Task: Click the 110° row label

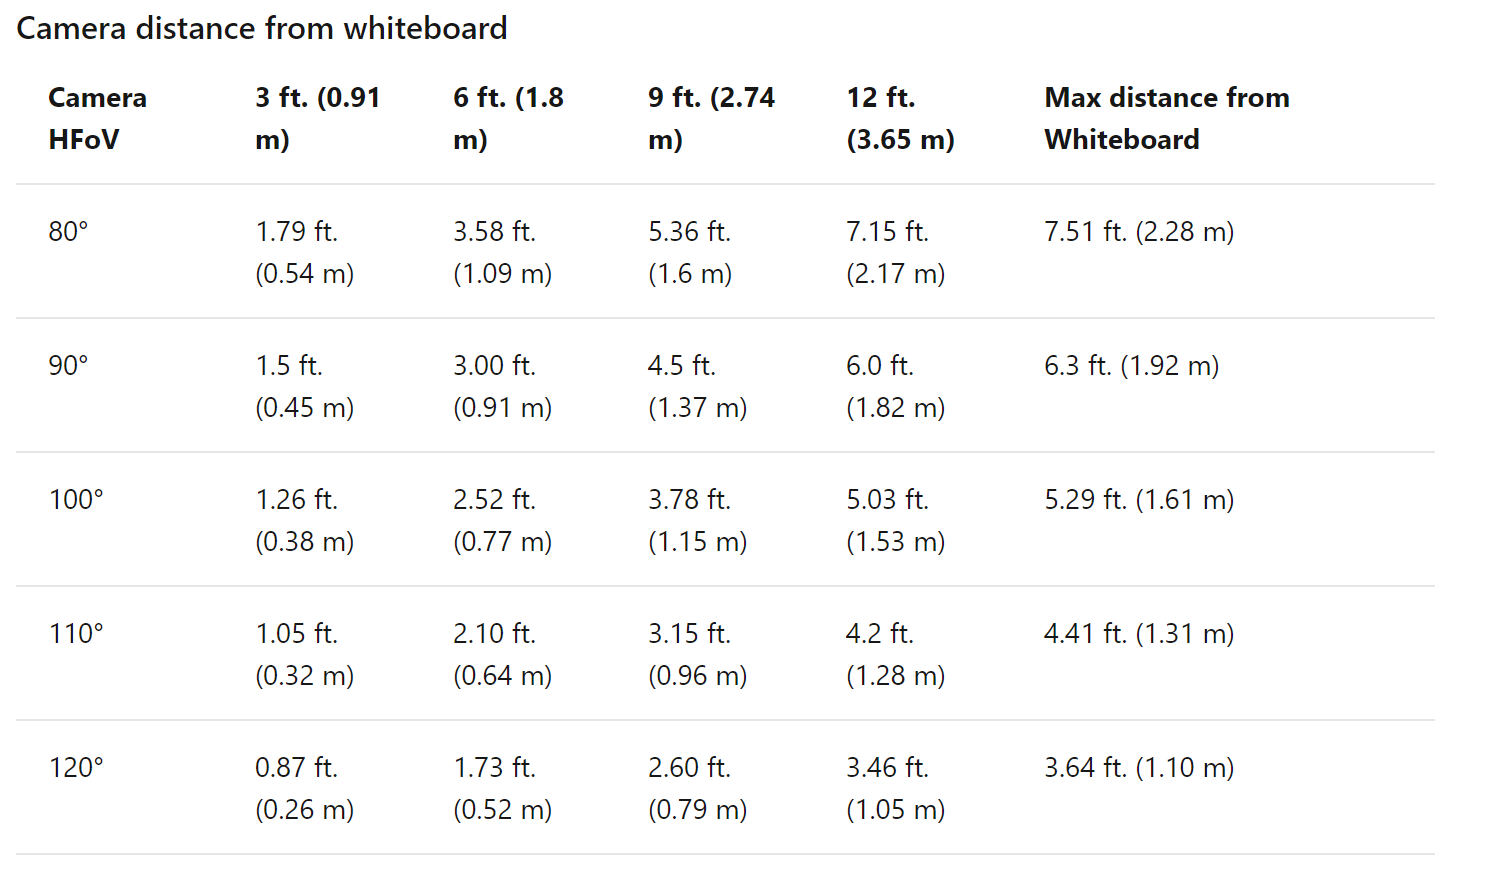Action: tap(76, 634)
